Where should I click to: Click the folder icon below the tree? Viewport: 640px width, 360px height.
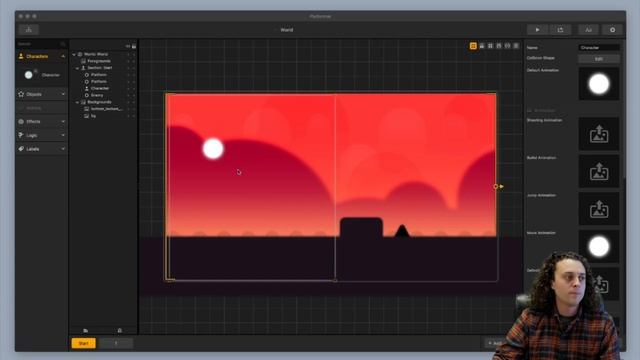[85, 330]
